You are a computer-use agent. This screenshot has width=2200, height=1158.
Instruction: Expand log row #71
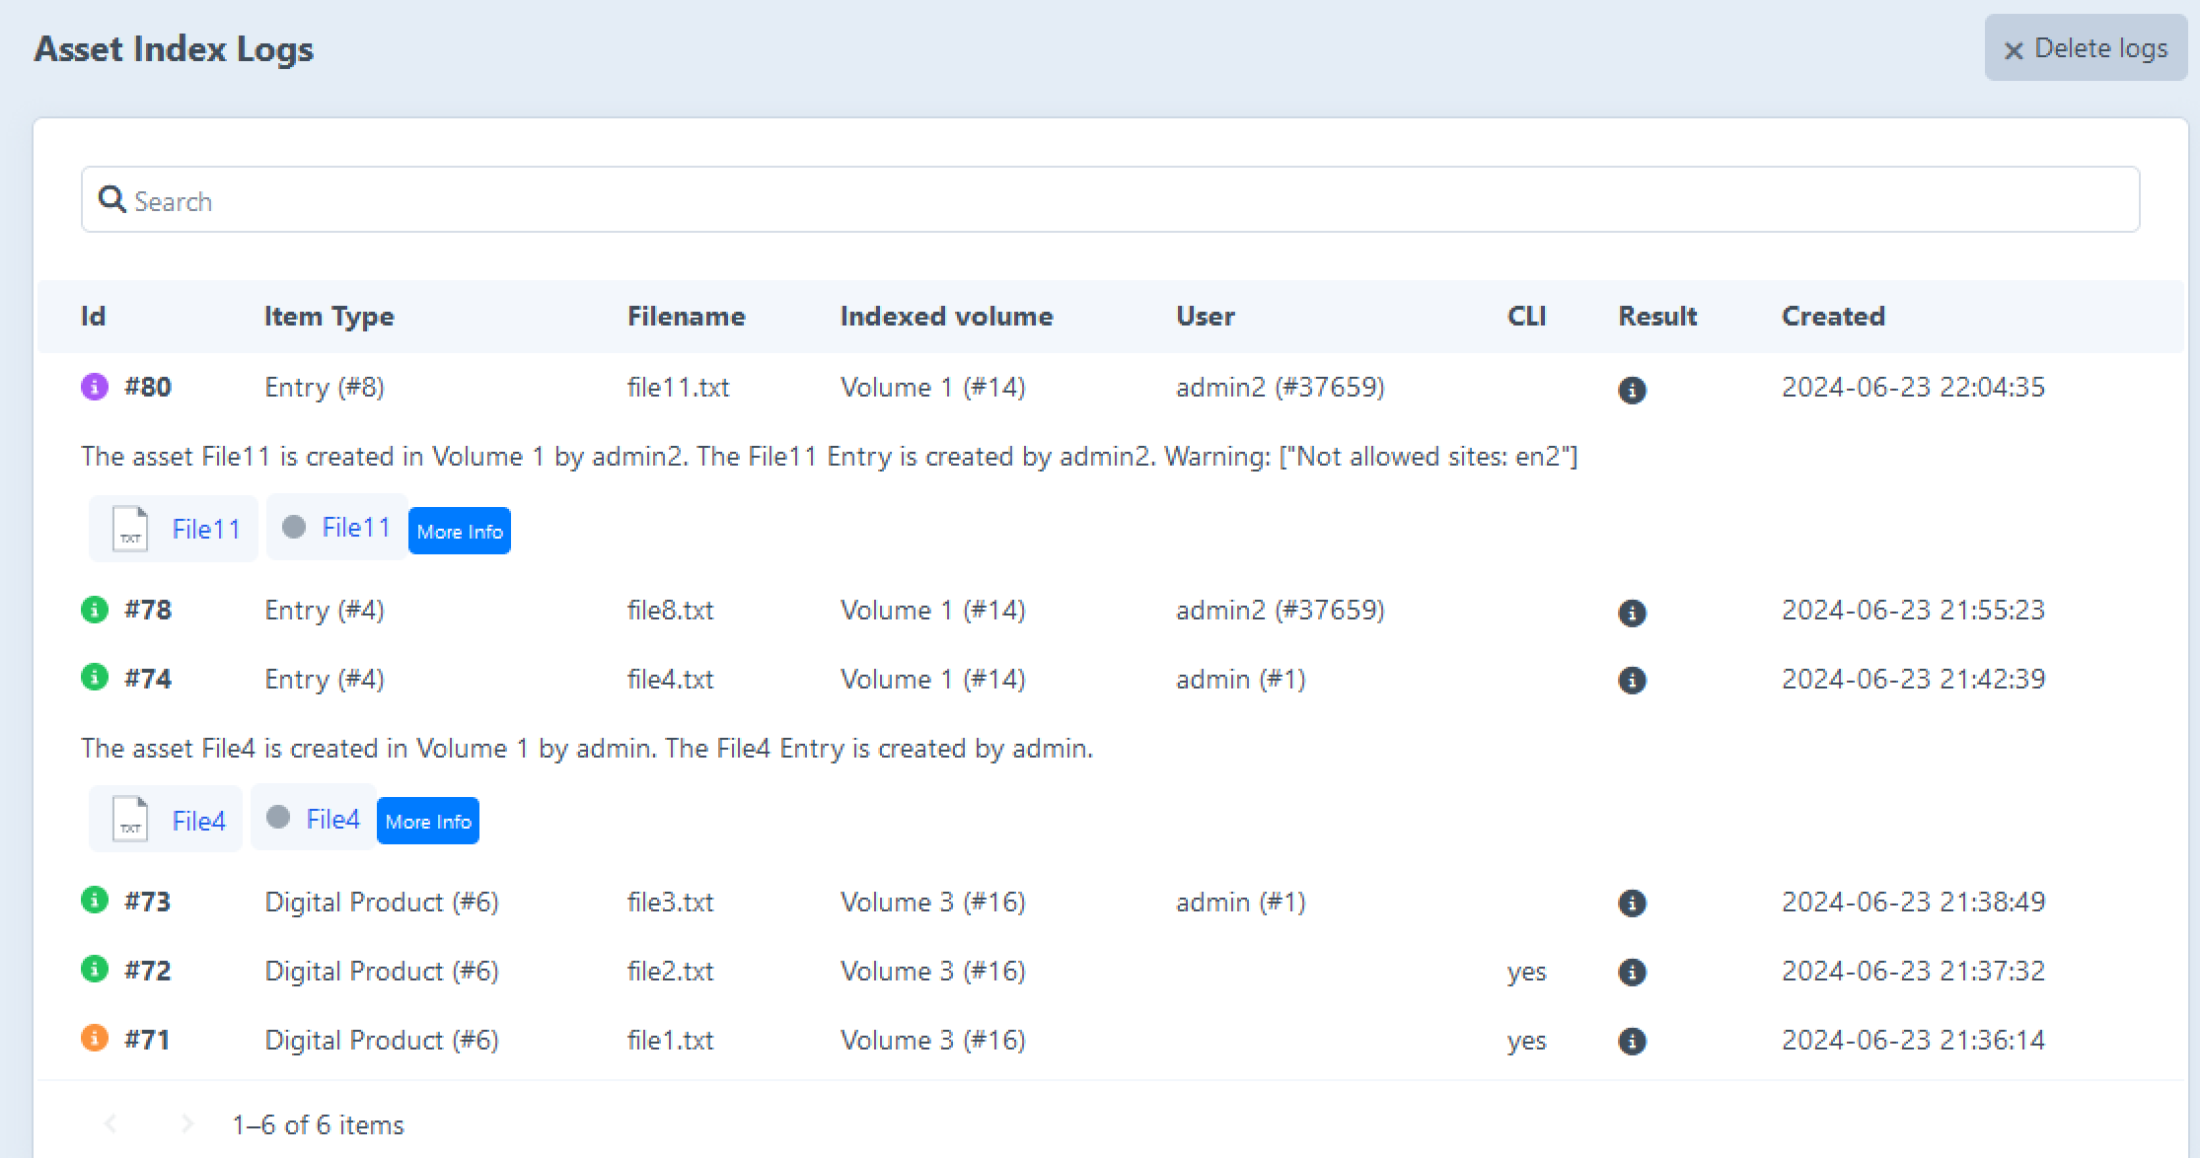click(x=1110, y=1040)
